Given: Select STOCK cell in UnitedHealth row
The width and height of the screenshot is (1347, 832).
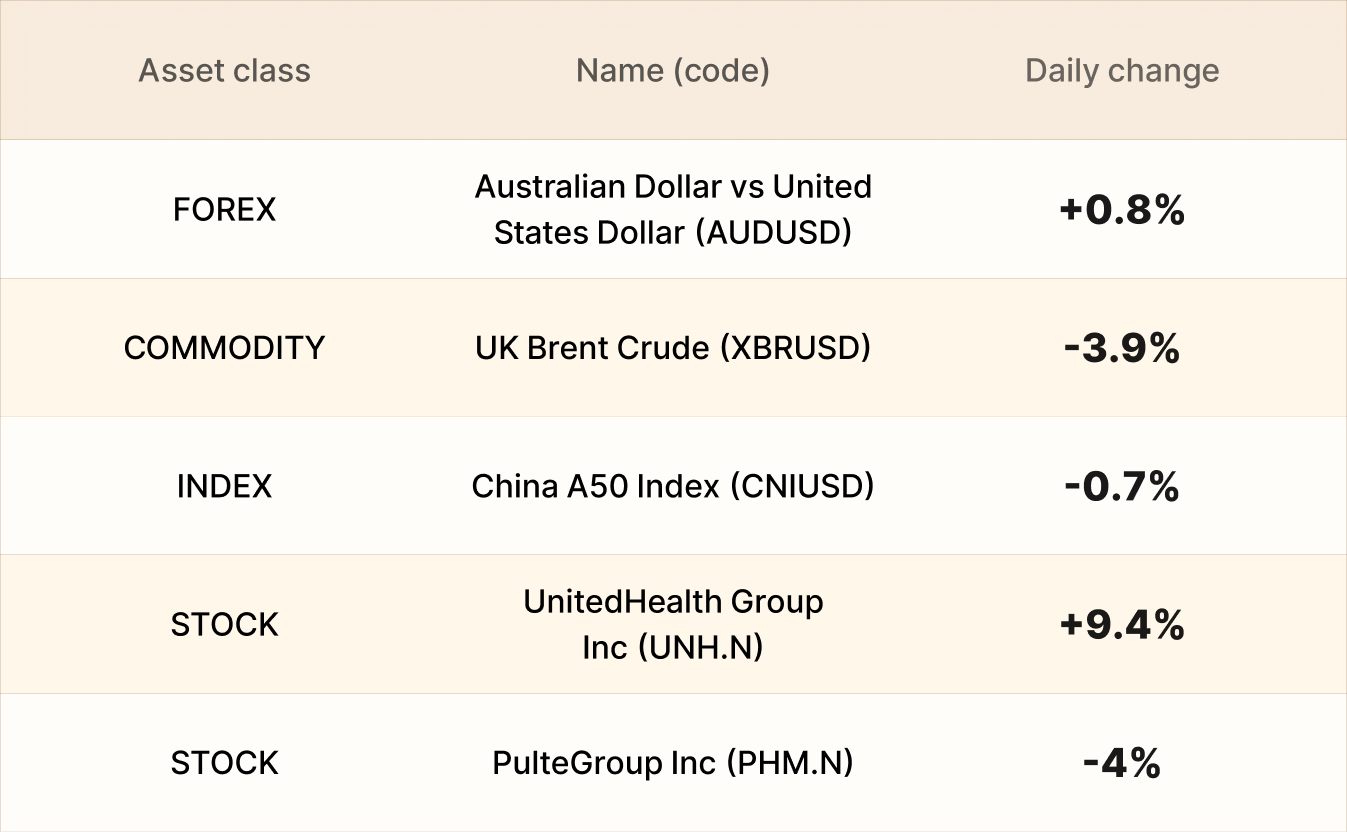Looking at the screenshot, I should point(224,624).
